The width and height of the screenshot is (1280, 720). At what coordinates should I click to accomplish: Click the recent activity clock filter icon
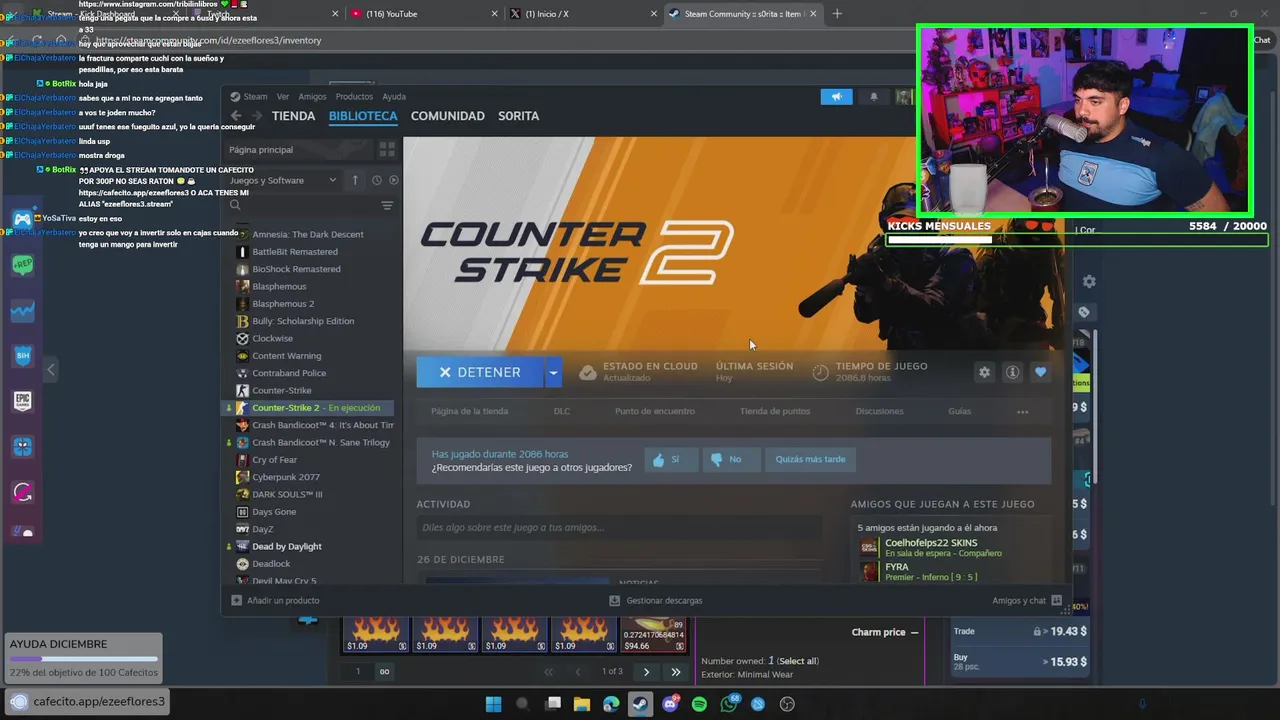(376, 180)
